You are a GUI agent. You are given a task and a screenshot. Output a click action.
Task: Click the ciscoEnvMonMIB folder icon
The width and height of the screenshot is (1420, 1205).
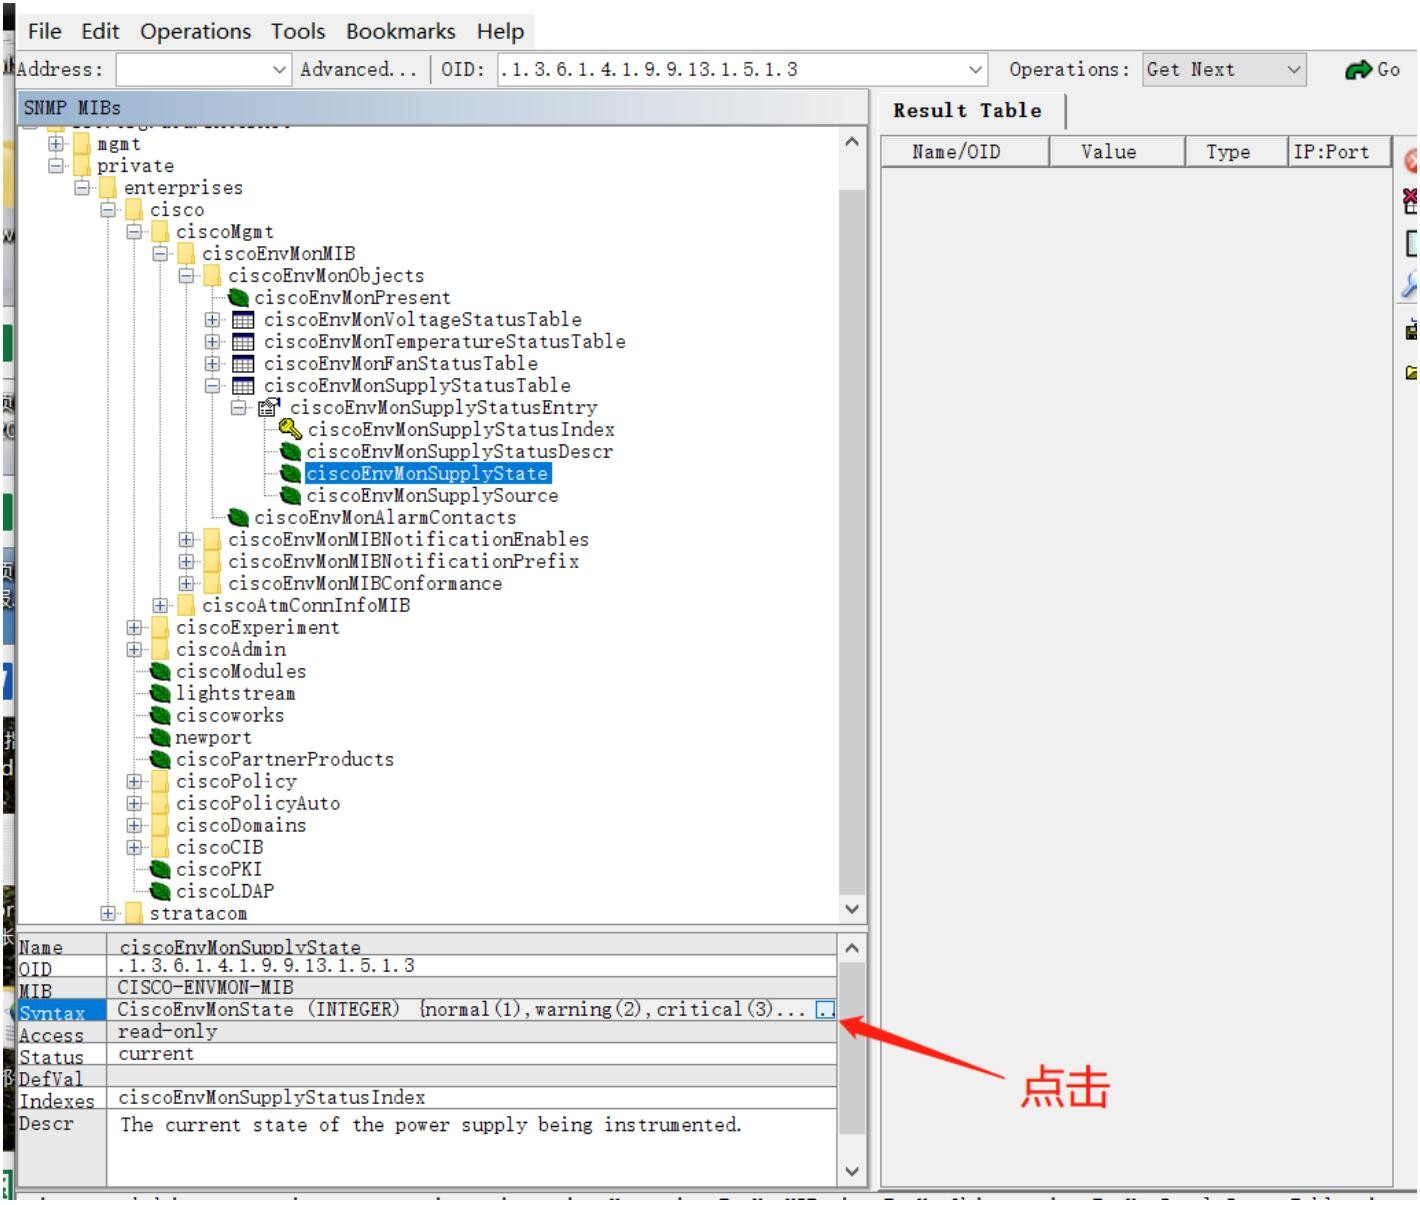click(x=186, y=254)
